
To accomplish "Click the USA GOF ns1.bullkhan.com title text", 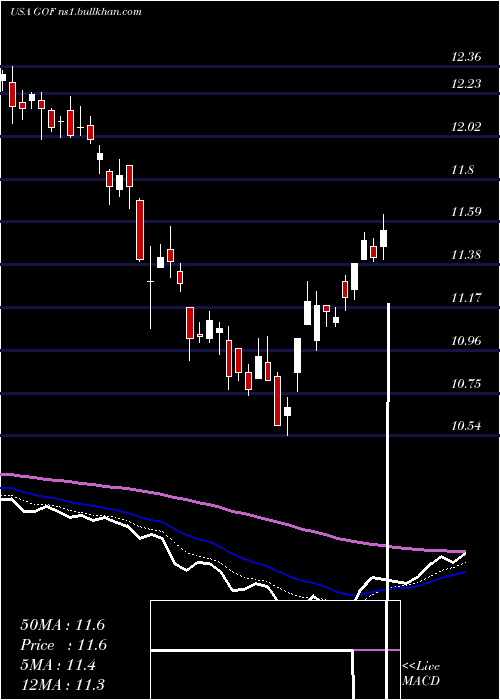I will click(76, 11).
